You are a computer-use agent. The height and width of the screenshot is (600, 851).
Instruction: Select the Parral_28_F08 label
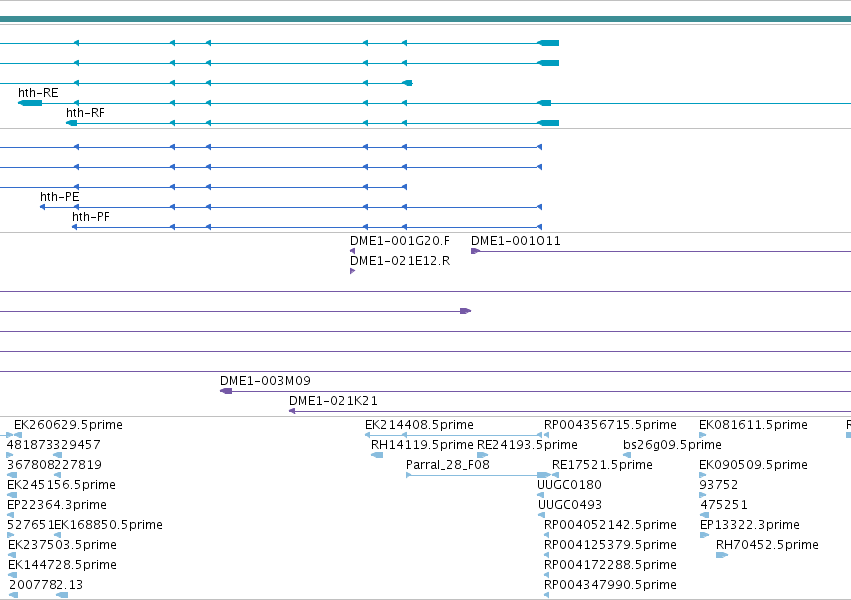pos(448,465)
